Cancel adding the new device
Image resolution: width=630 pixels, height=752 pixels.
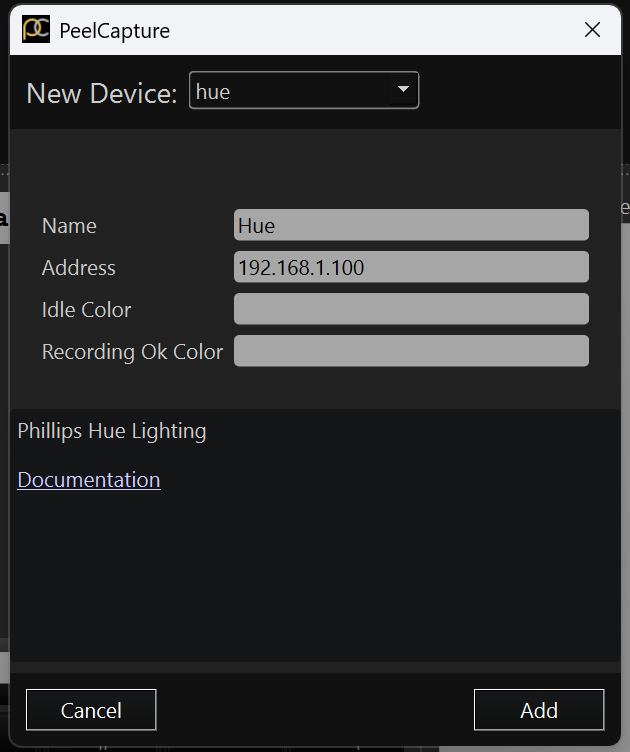[x=91, y=710]
